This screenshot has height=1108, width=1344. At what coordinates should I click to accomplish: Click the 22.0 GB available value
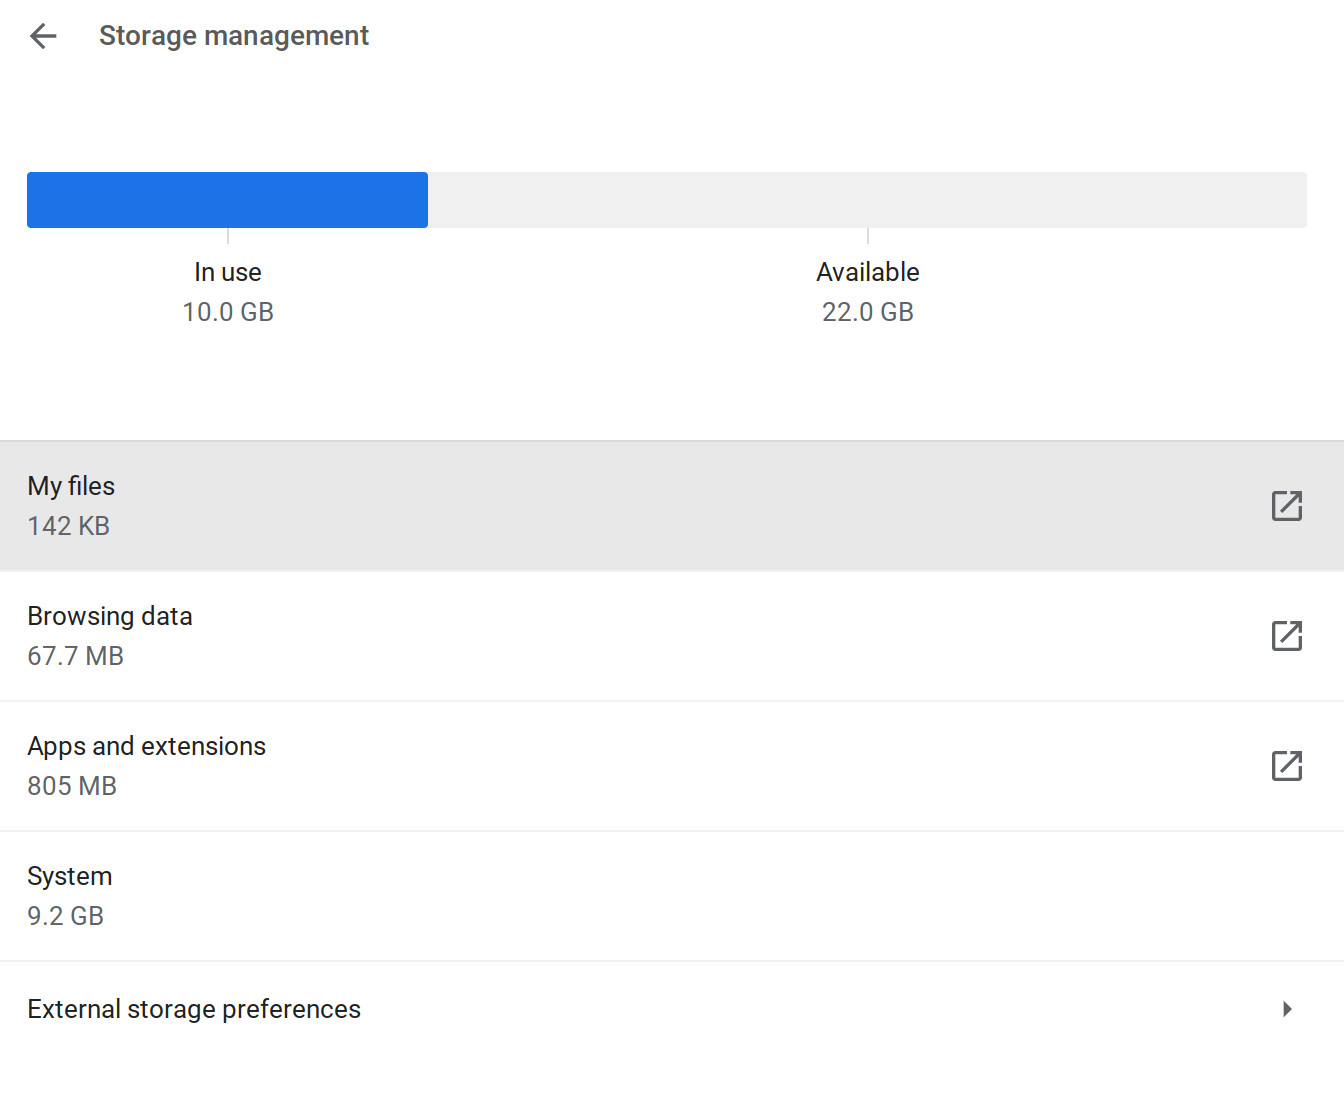pyautogui.click(x=868, y=312)
